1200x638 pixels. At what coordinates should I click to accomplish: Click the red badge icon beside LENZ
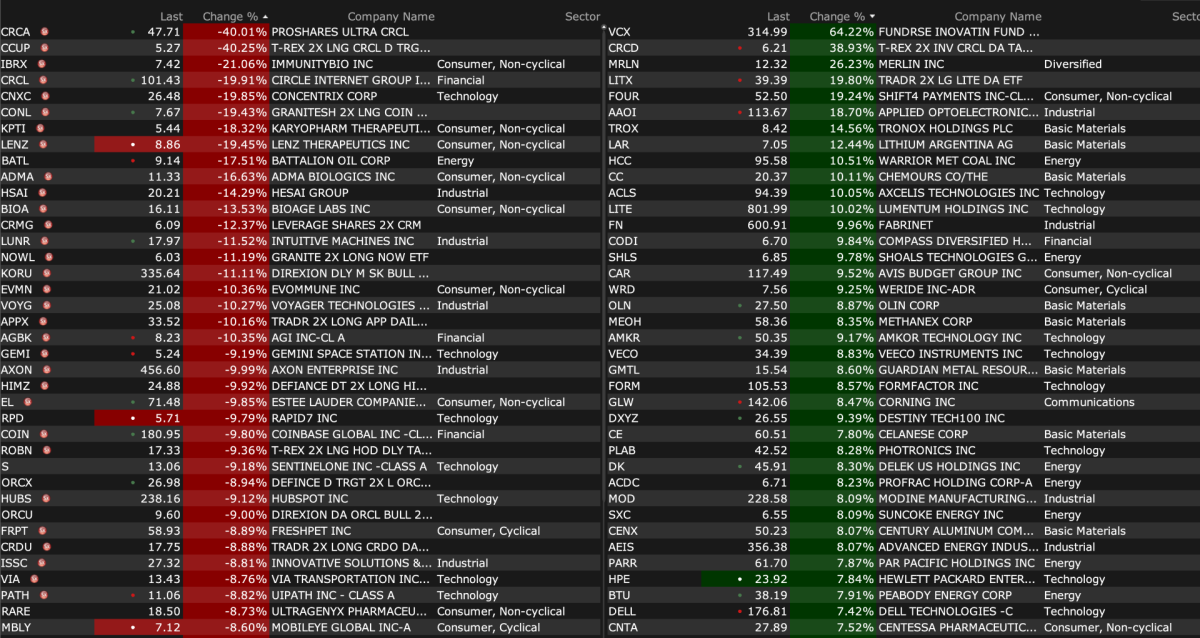(43, 145)
